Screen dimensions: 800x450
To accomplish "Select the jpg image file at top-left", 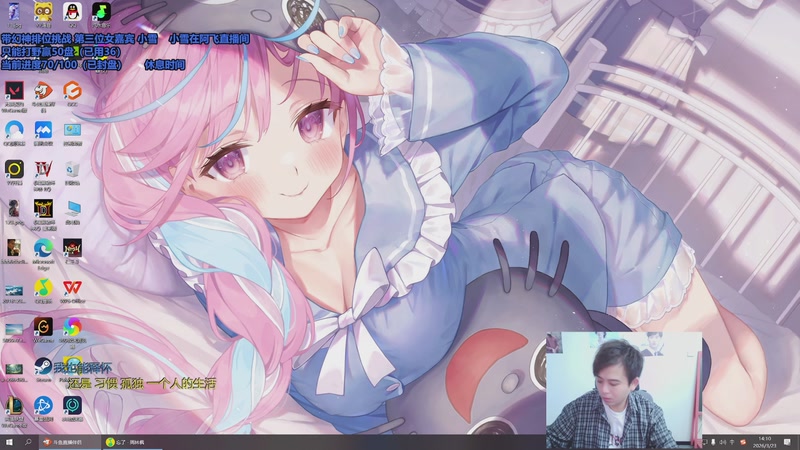I will tap(14, 12).
